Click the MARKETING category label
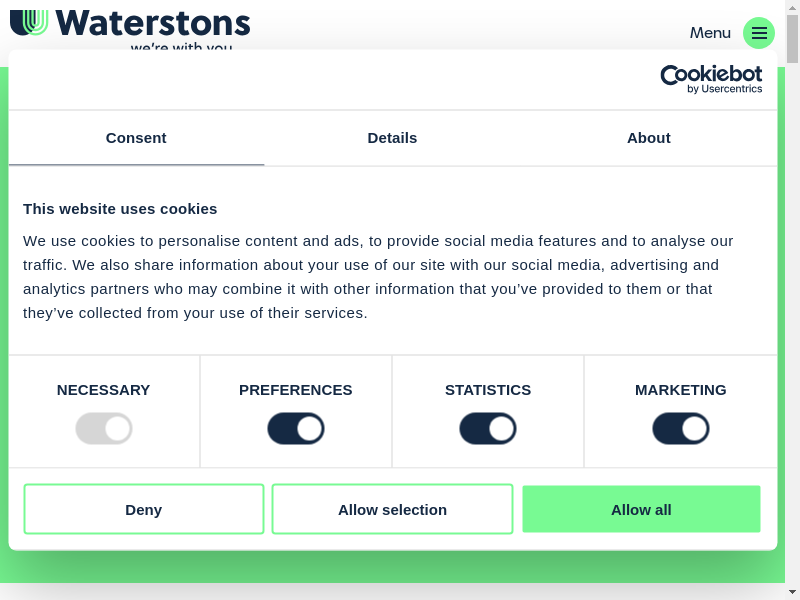 (681, 390)
